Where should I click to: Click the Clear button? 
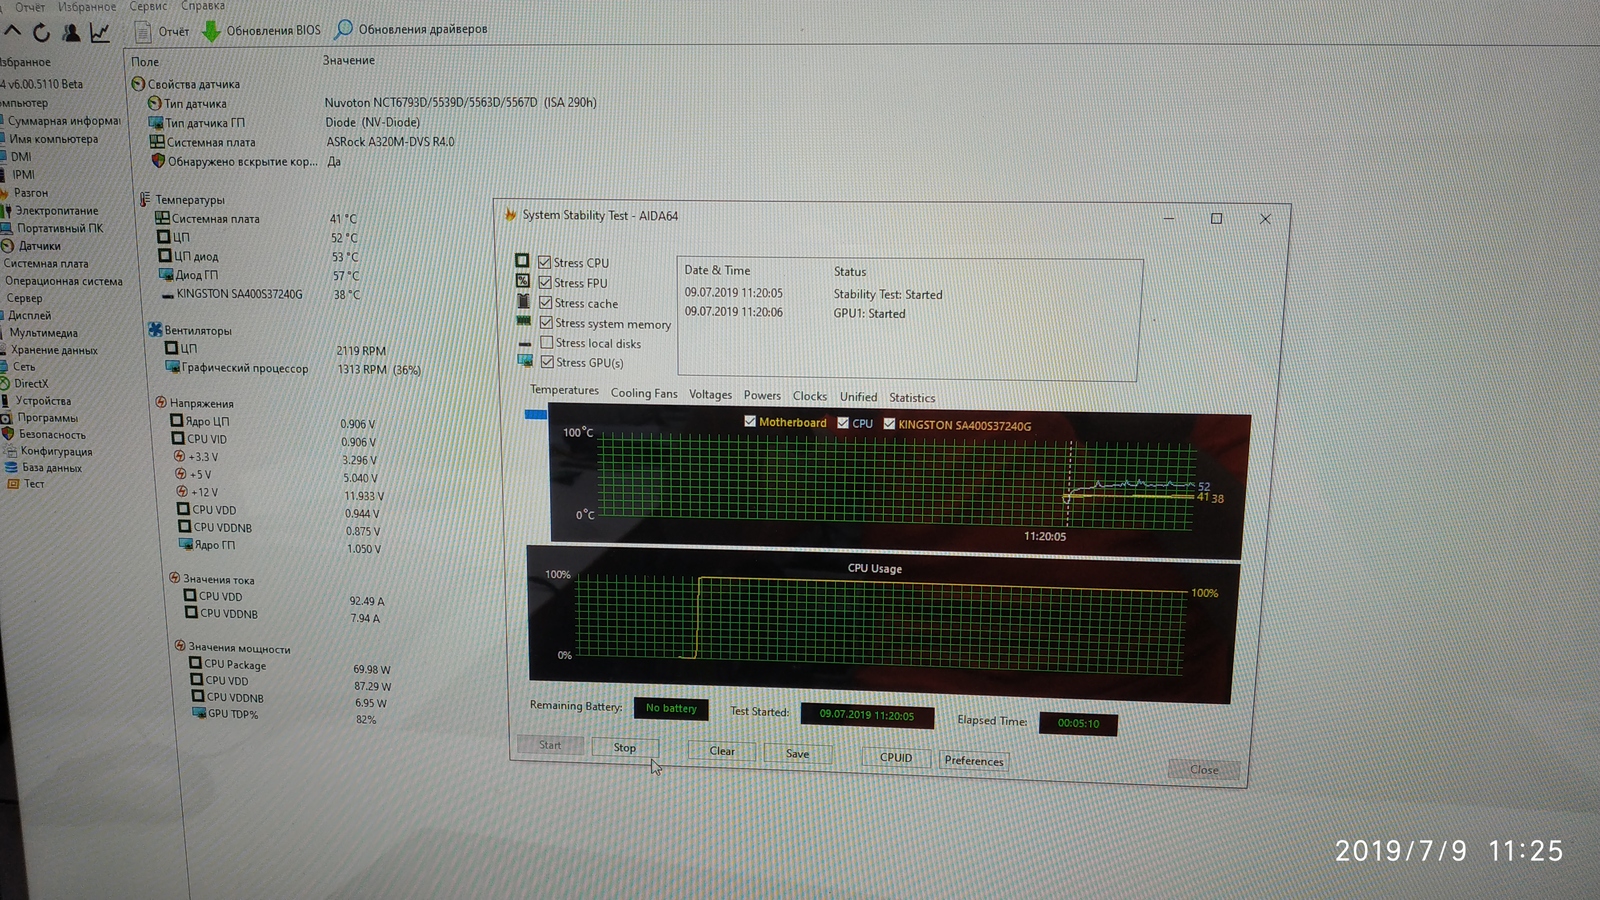pyautogui.click(x=722, y=751)
